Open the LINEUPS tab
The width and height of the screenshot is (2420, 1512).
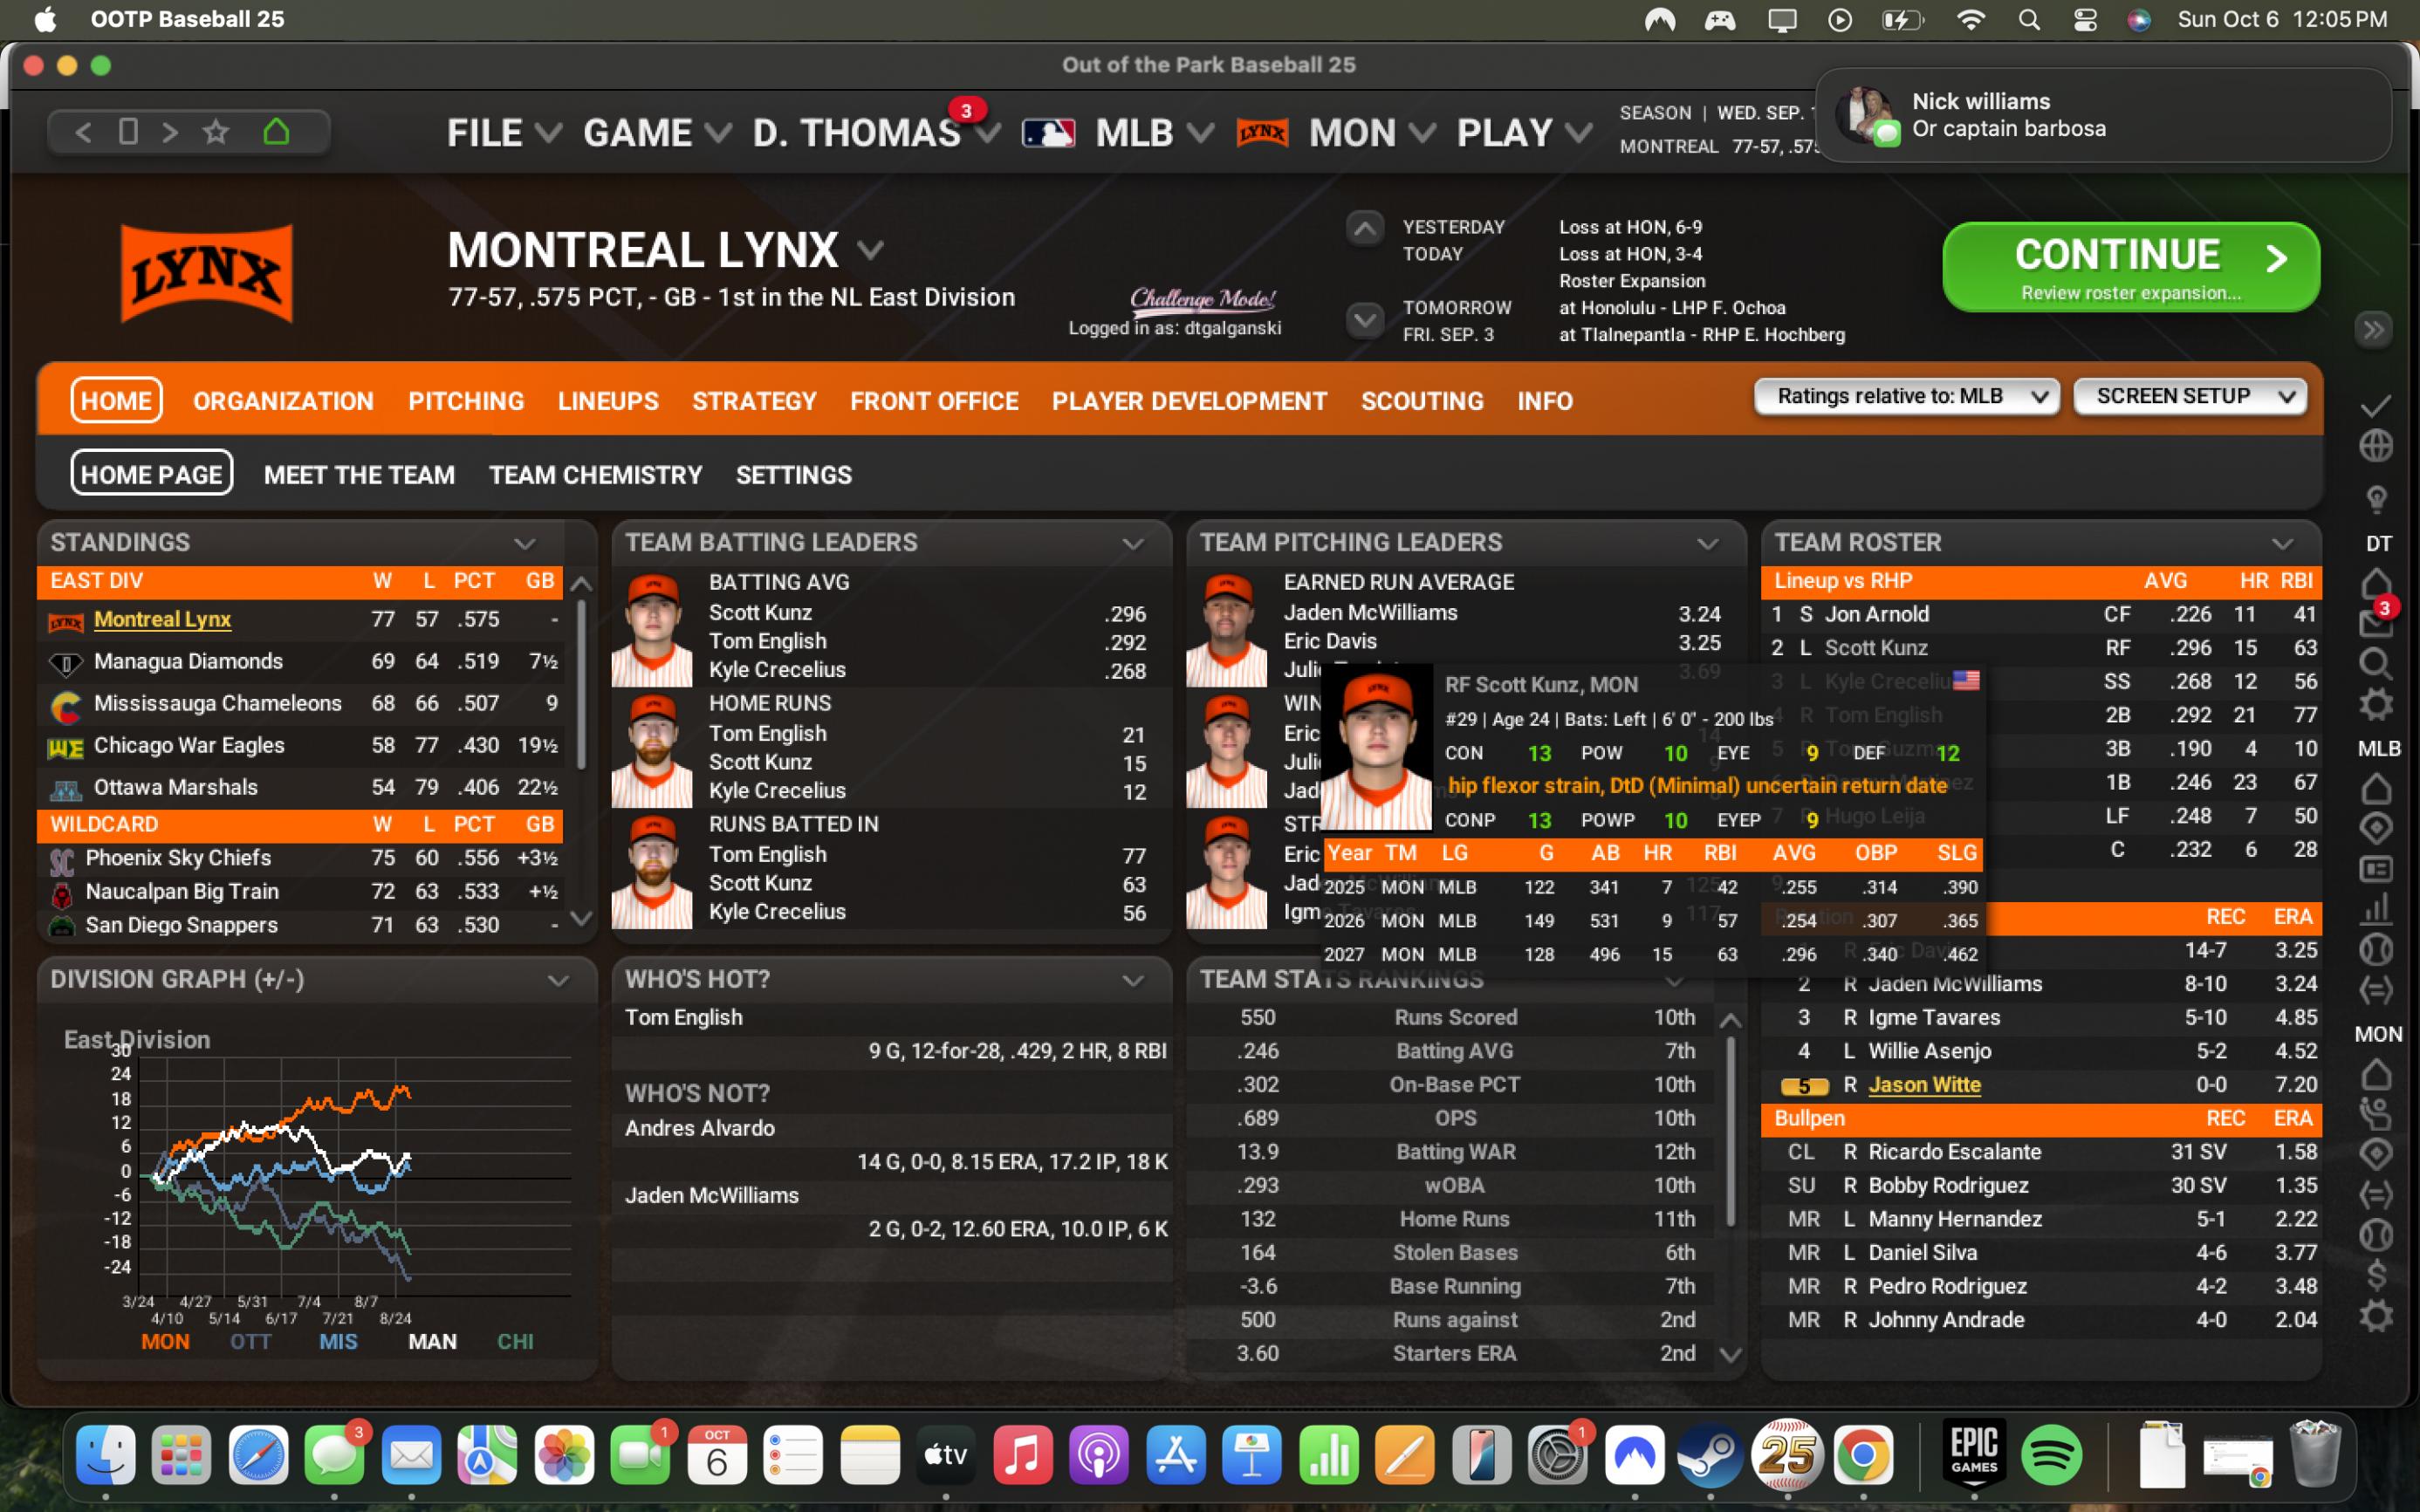pos(608,401)
